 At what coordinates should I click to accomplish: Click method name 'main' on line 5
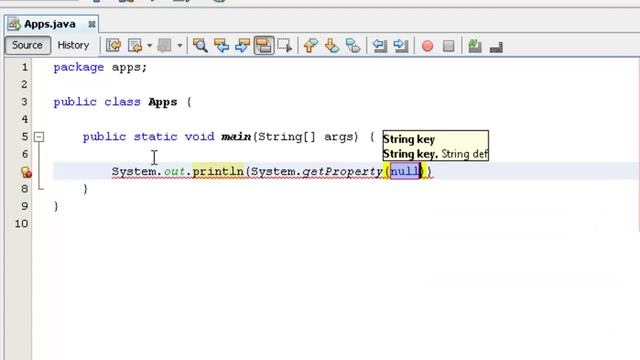pos(236,136)
